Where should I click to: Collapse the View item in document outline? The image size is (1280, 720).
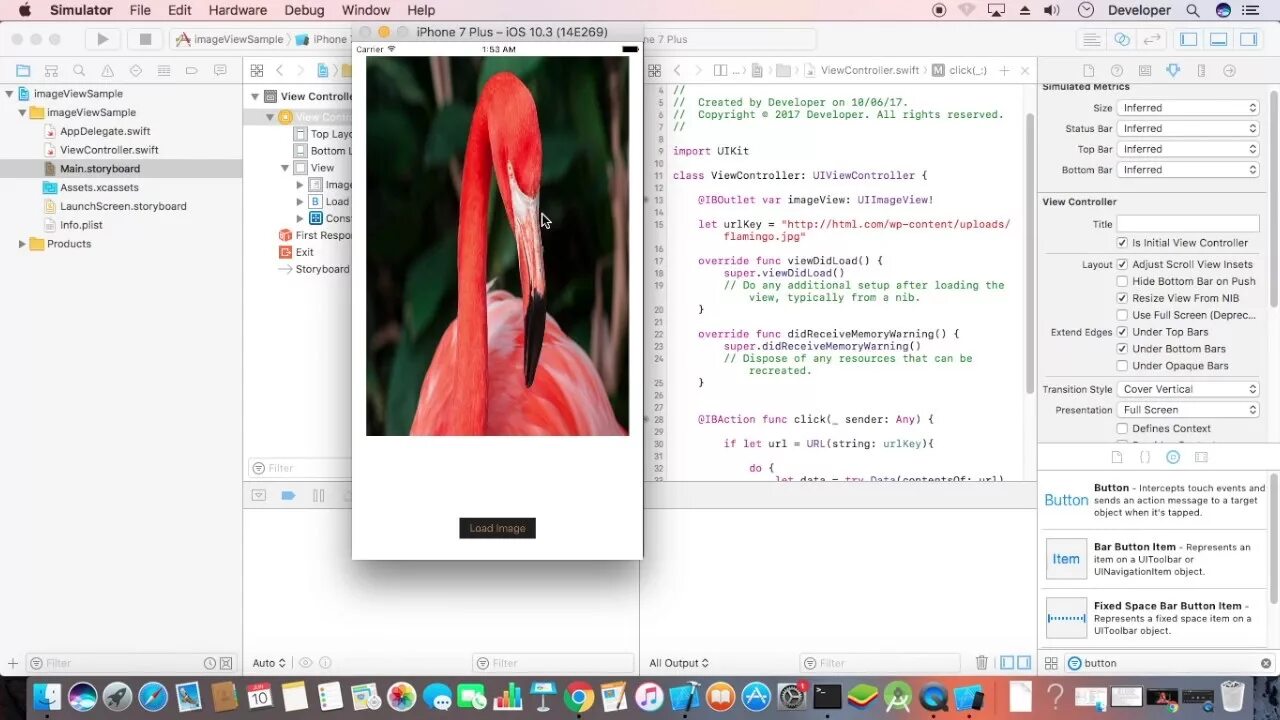click(285, 168)
